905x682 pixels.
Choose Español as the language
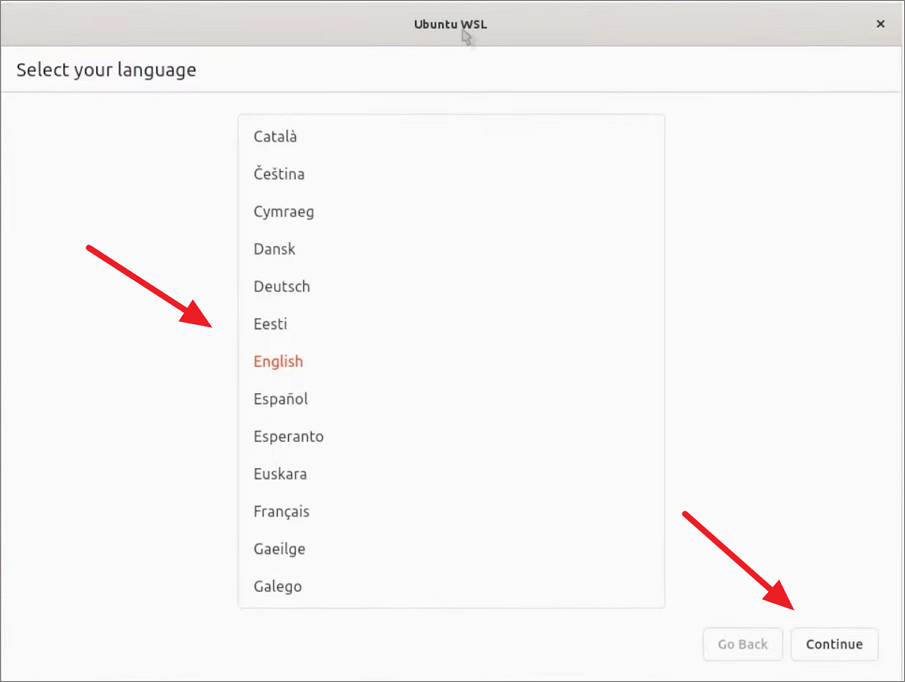(x=451, y=399)
